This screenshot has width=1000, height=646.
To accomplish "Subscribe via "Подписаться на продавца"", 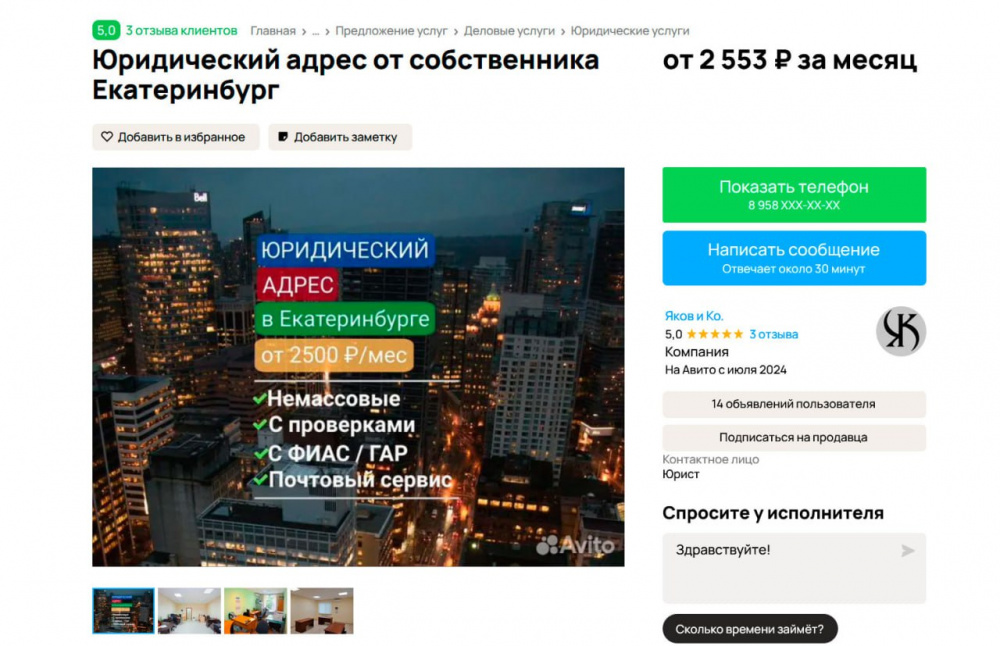I will 794,437.
